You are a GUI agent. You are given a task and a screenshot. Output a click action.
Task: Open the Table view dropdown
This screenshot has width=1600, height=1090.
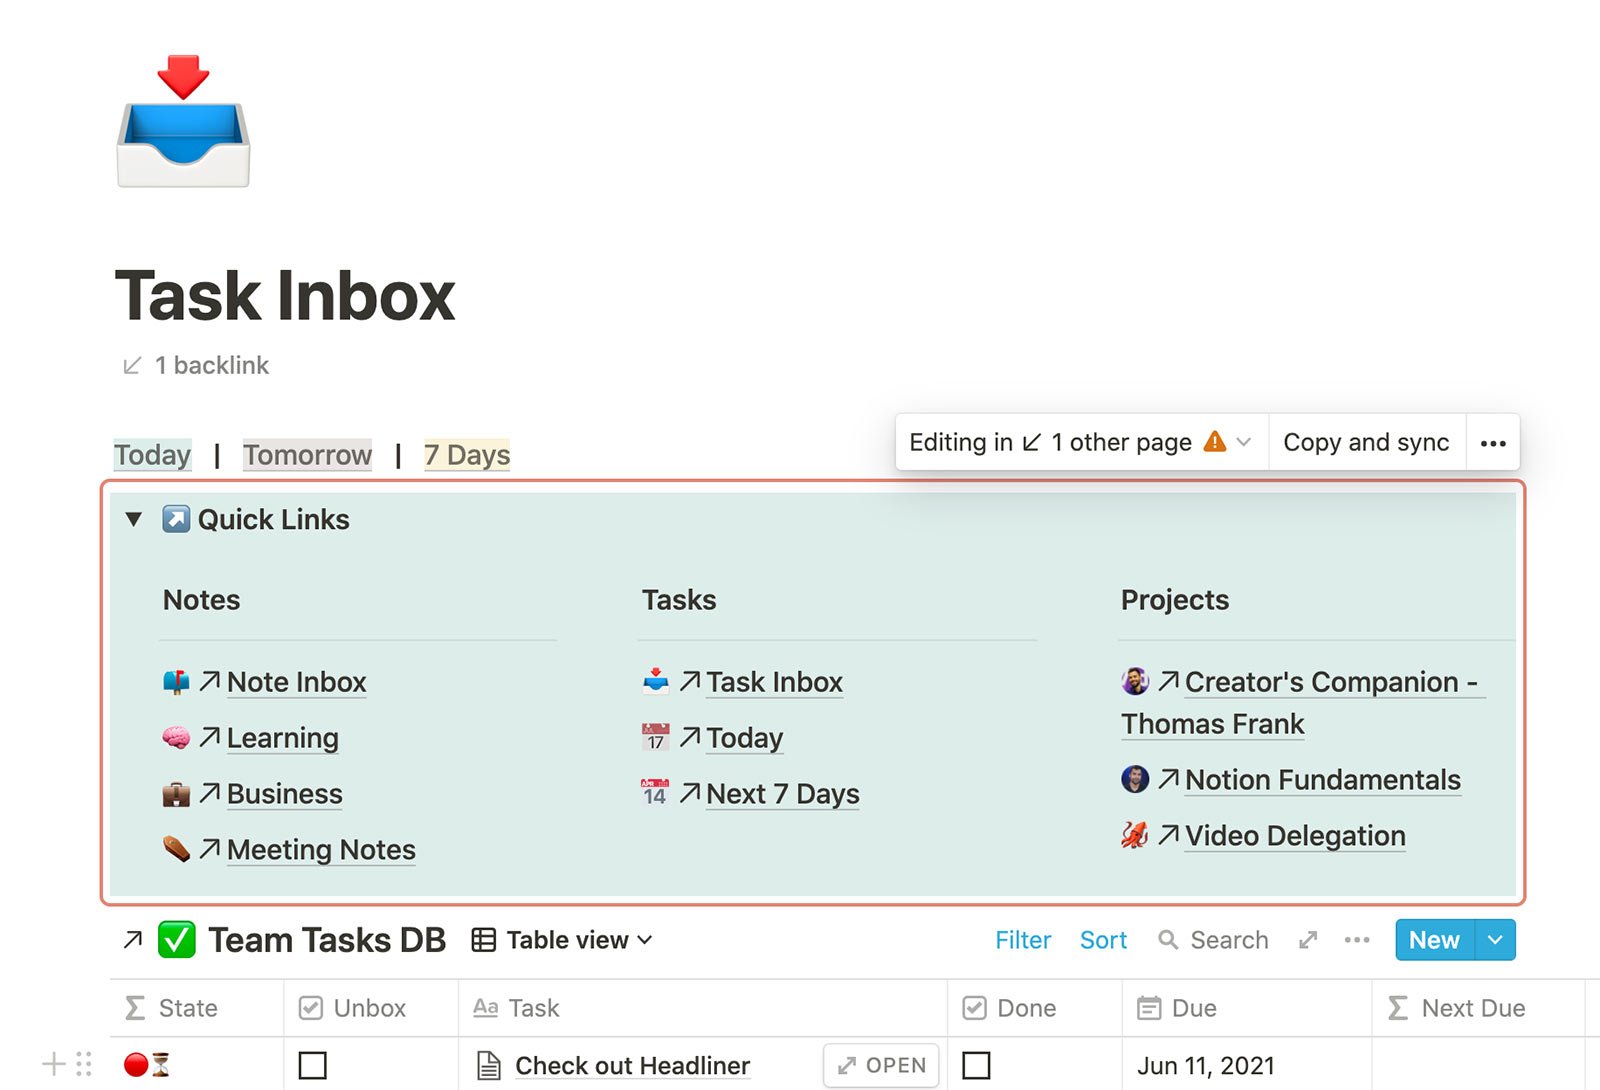(x=562, y=940)
